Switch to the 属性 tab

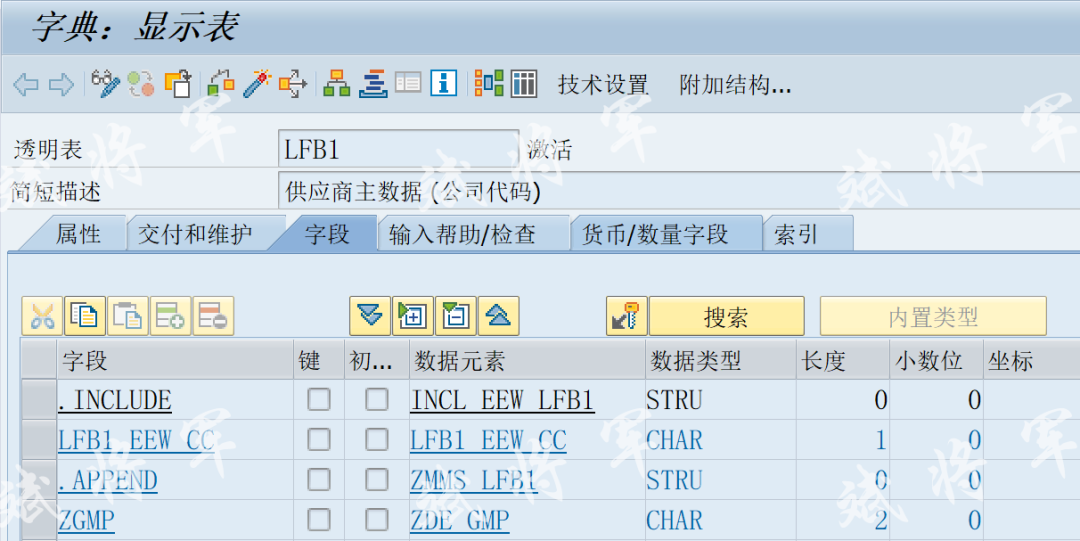pos(78,234)
